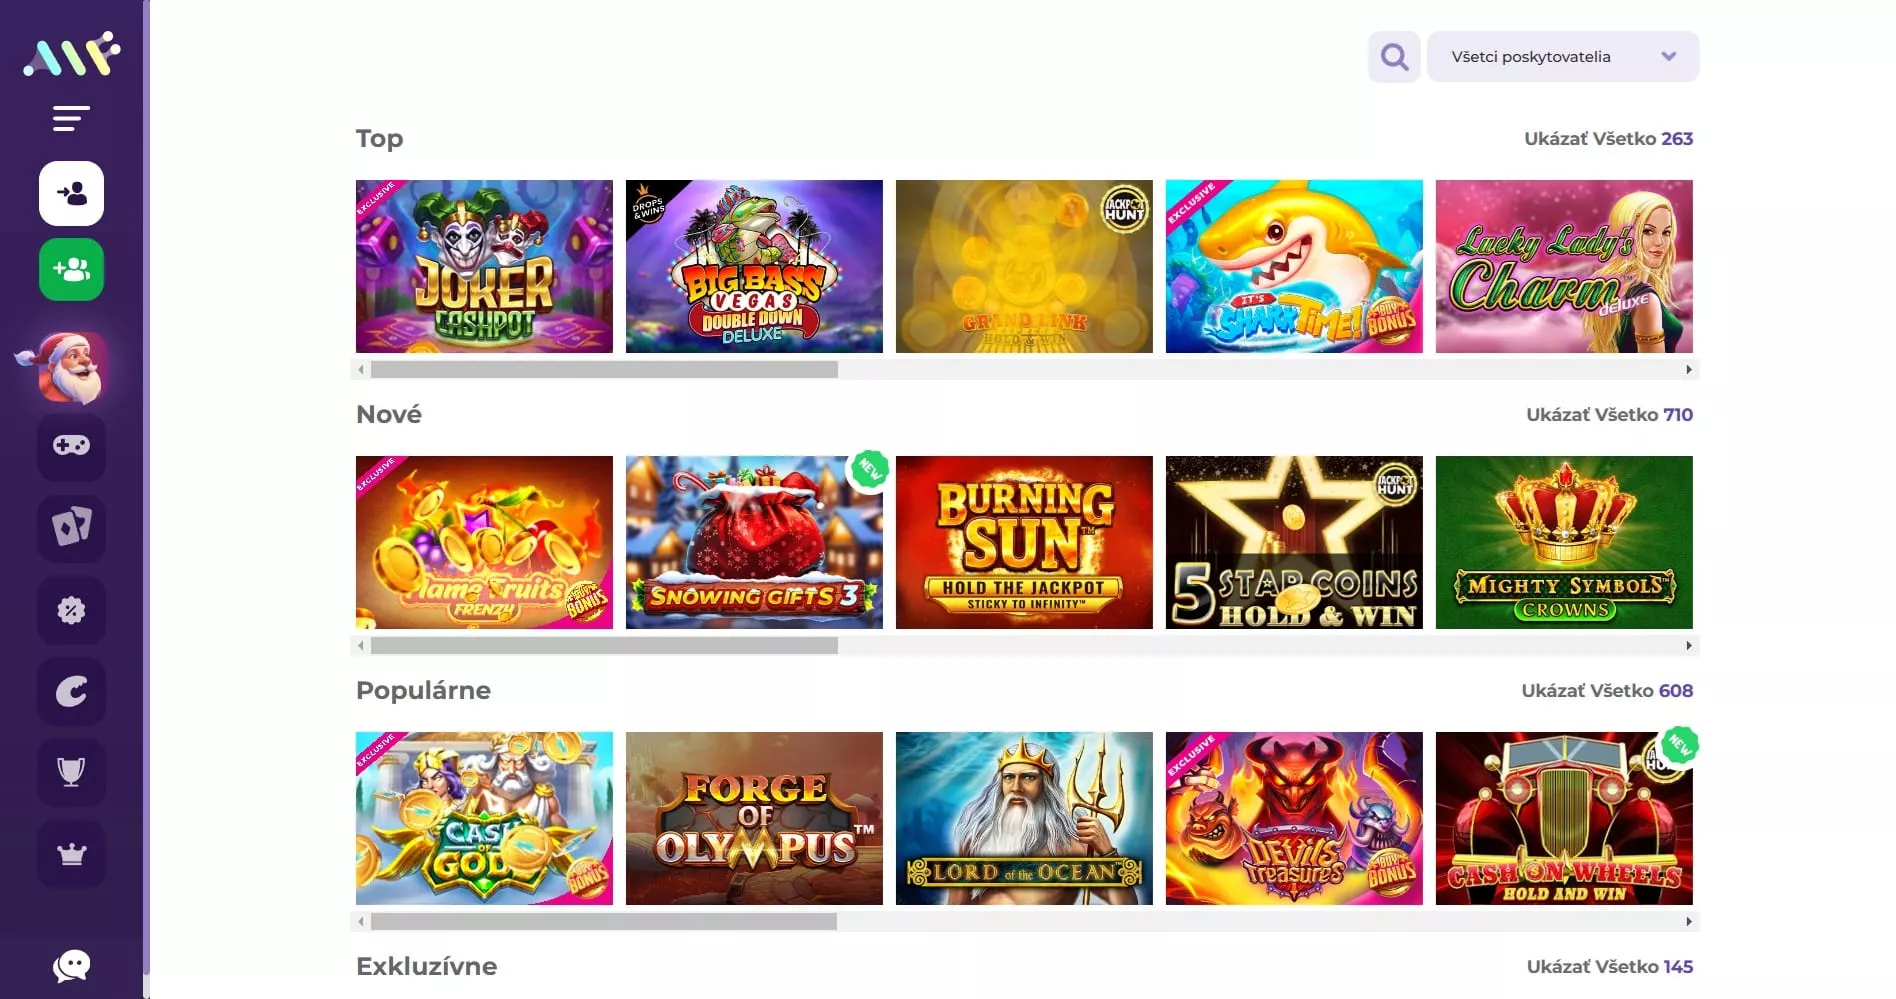Click Ukázať Všetko for Nové games

point(1608,414)
